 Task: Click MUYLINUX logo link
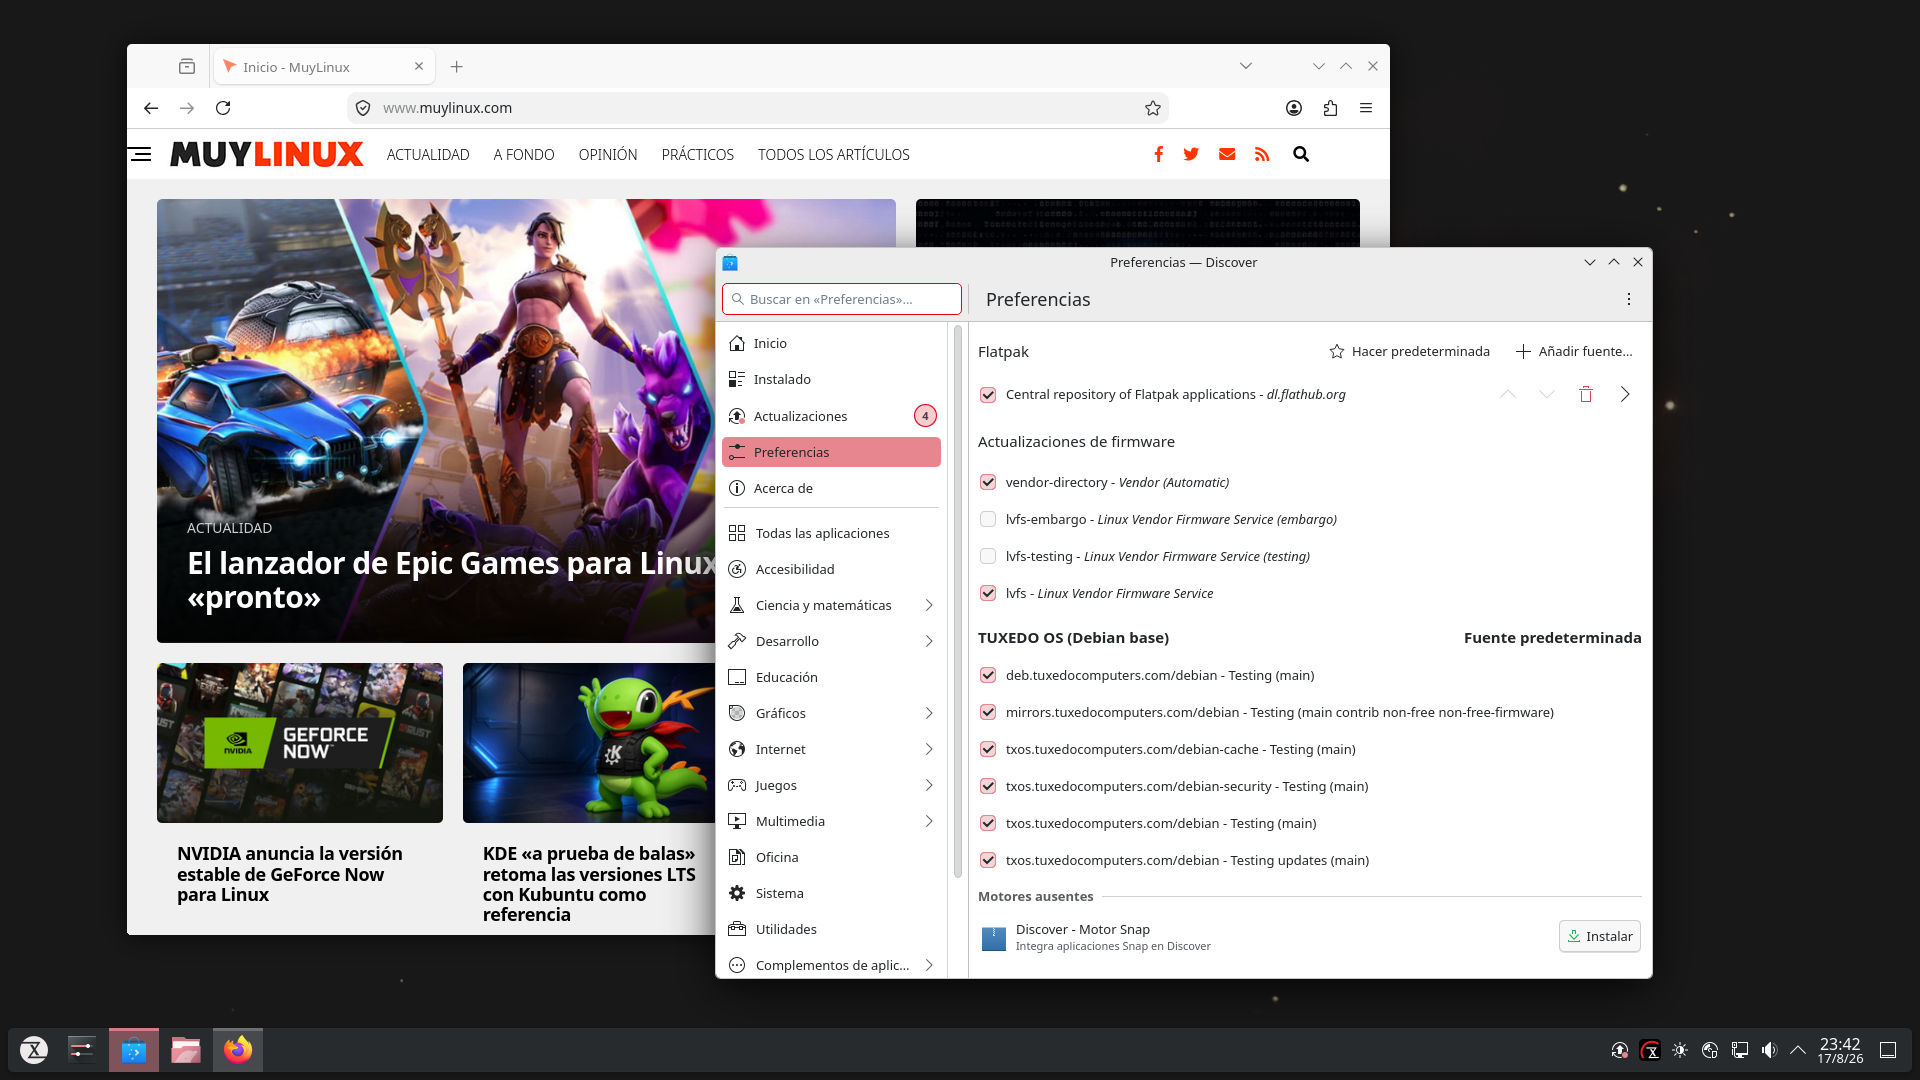267,154
